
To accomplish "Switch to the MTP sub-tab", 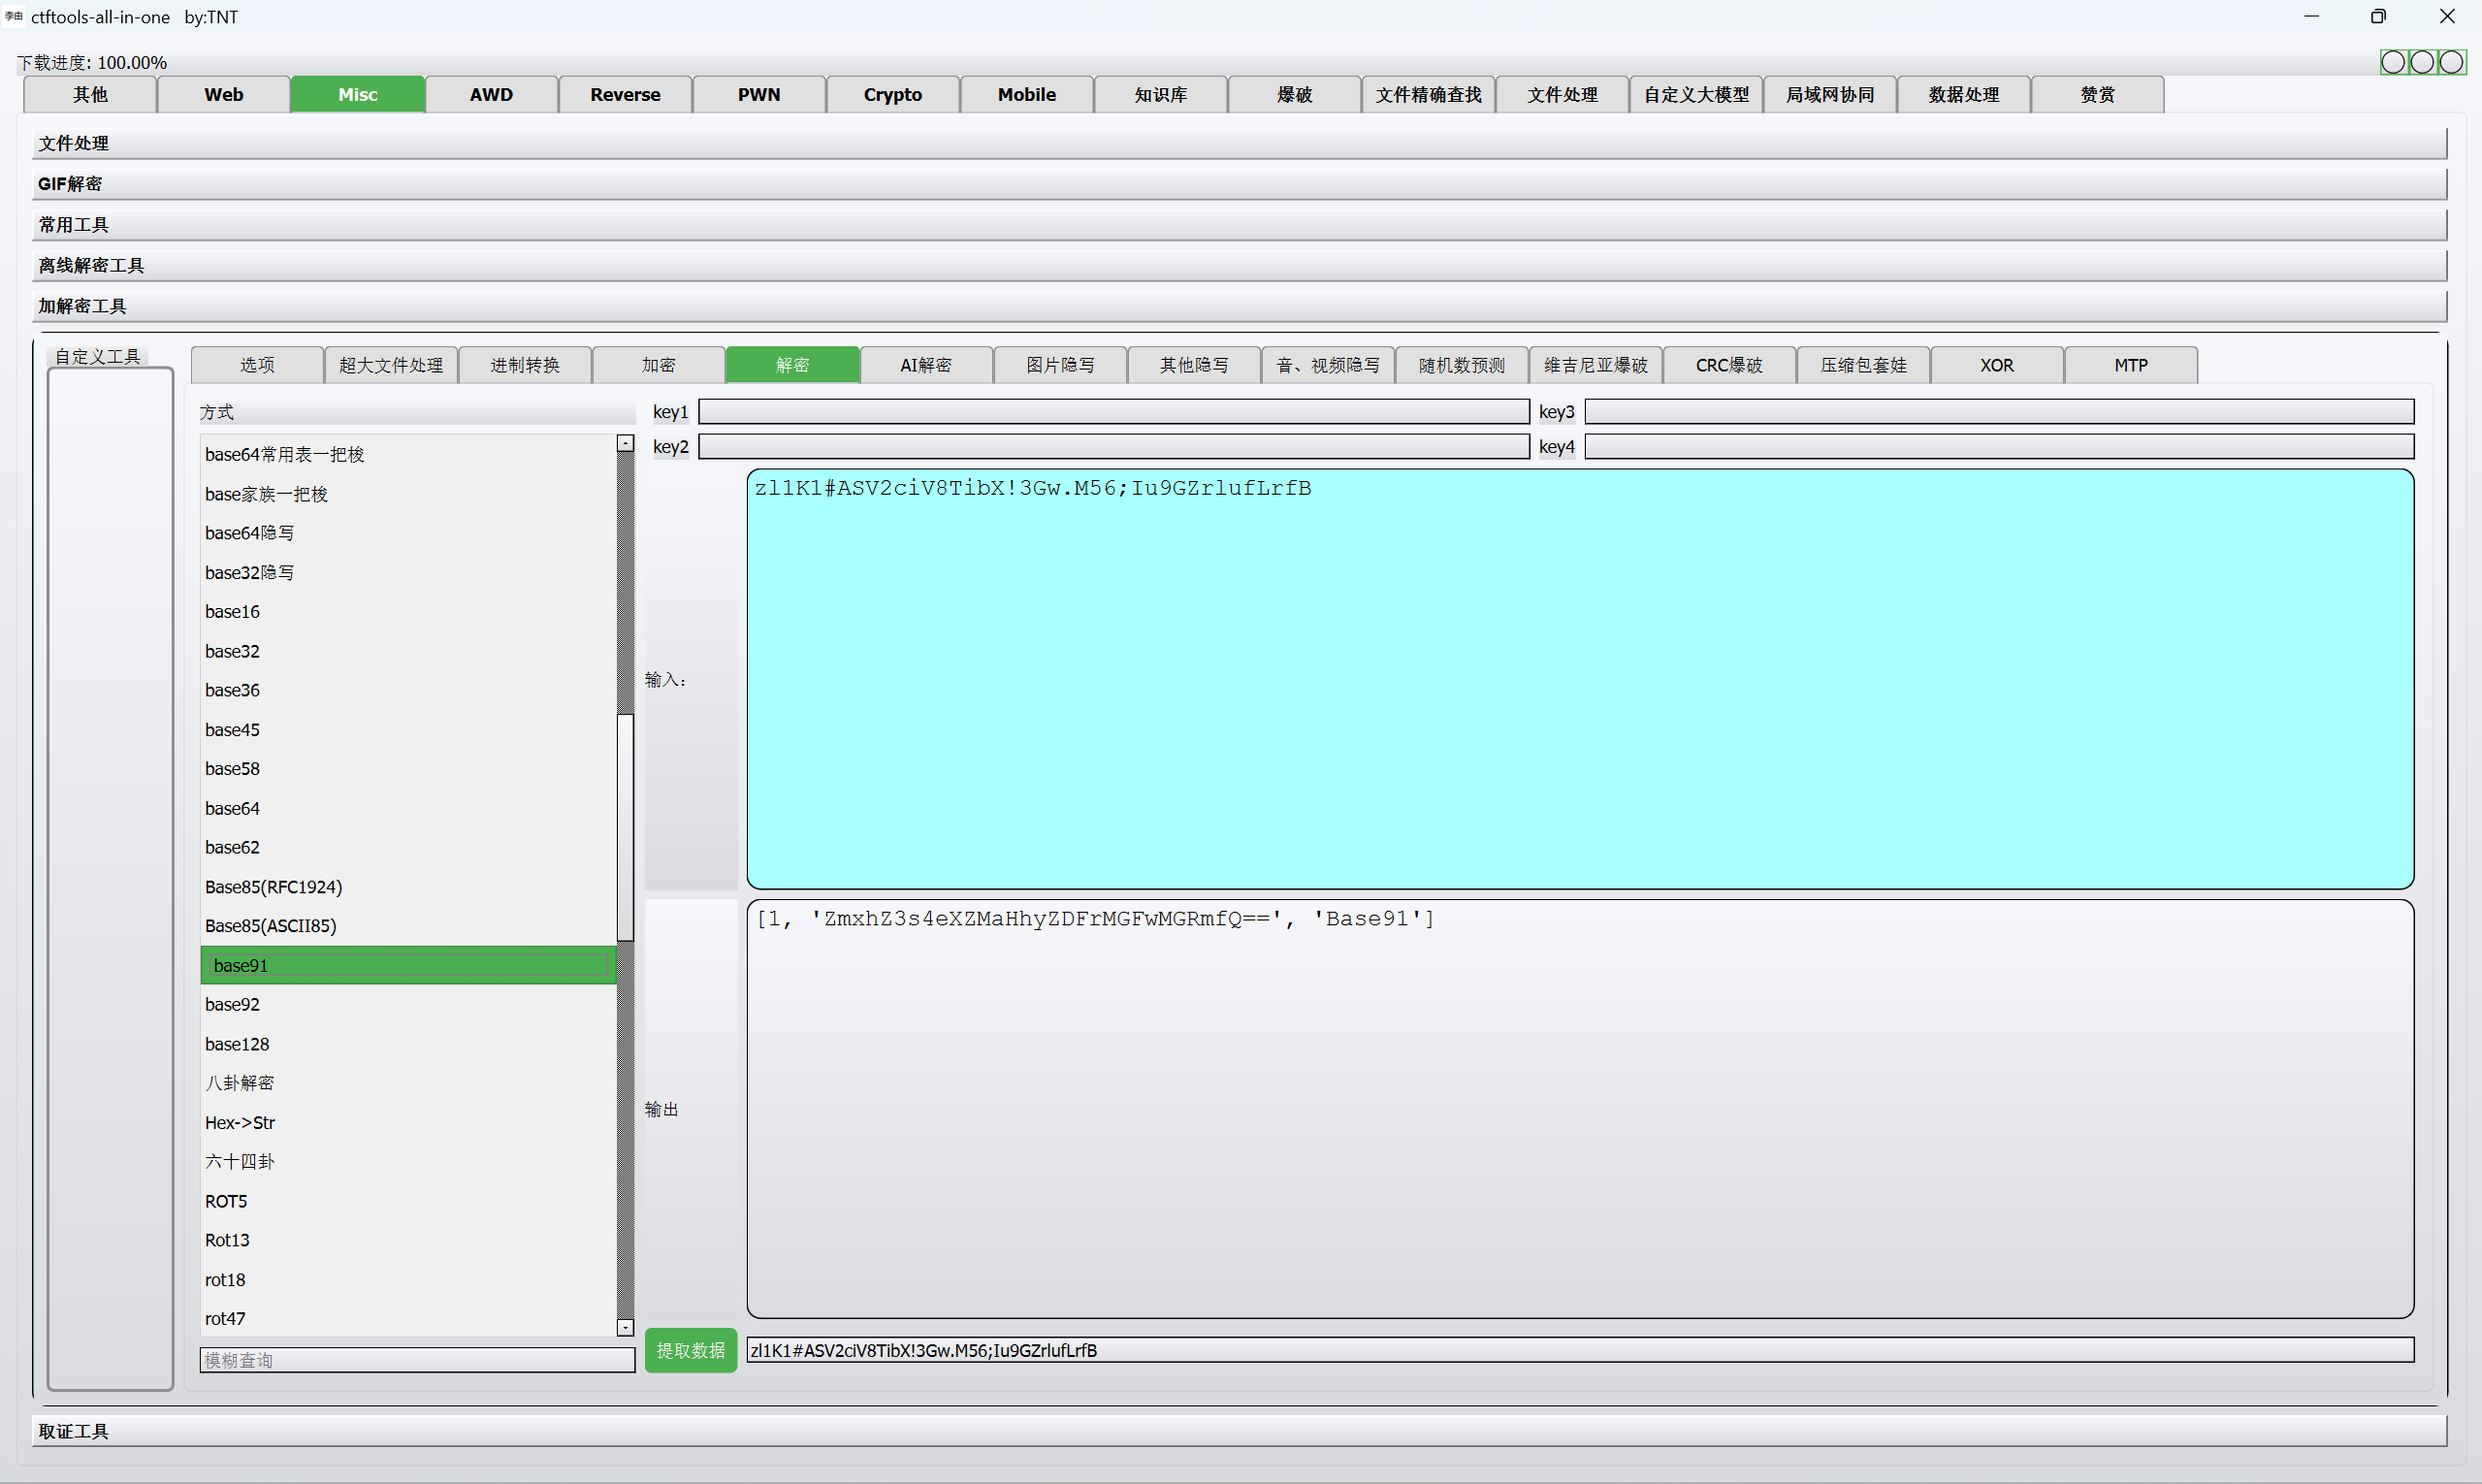I will (x=2131, y=365).
